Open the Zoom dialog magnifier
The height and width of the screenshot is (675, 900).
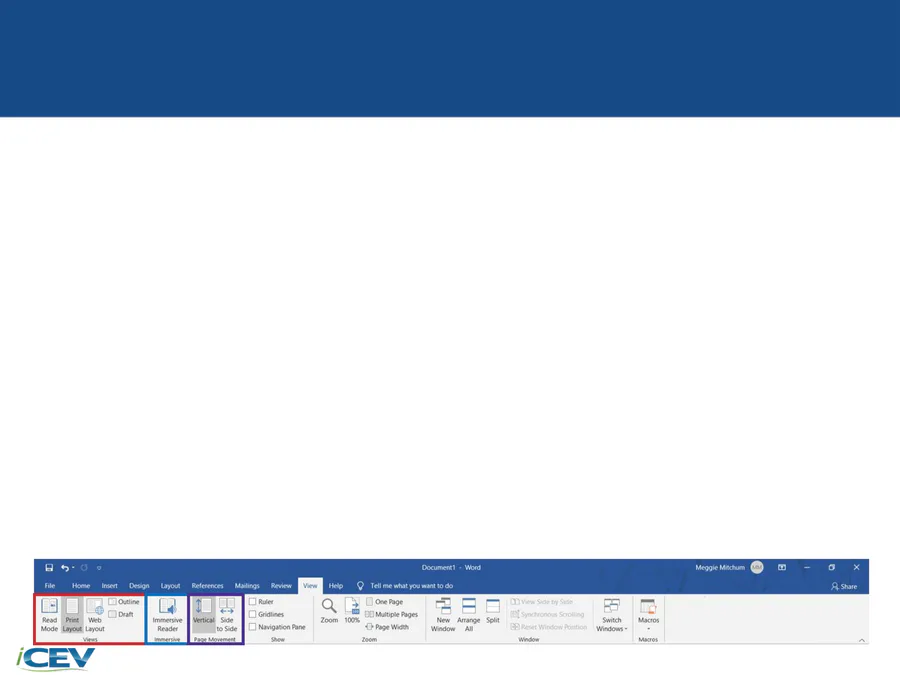coord(329,611)
